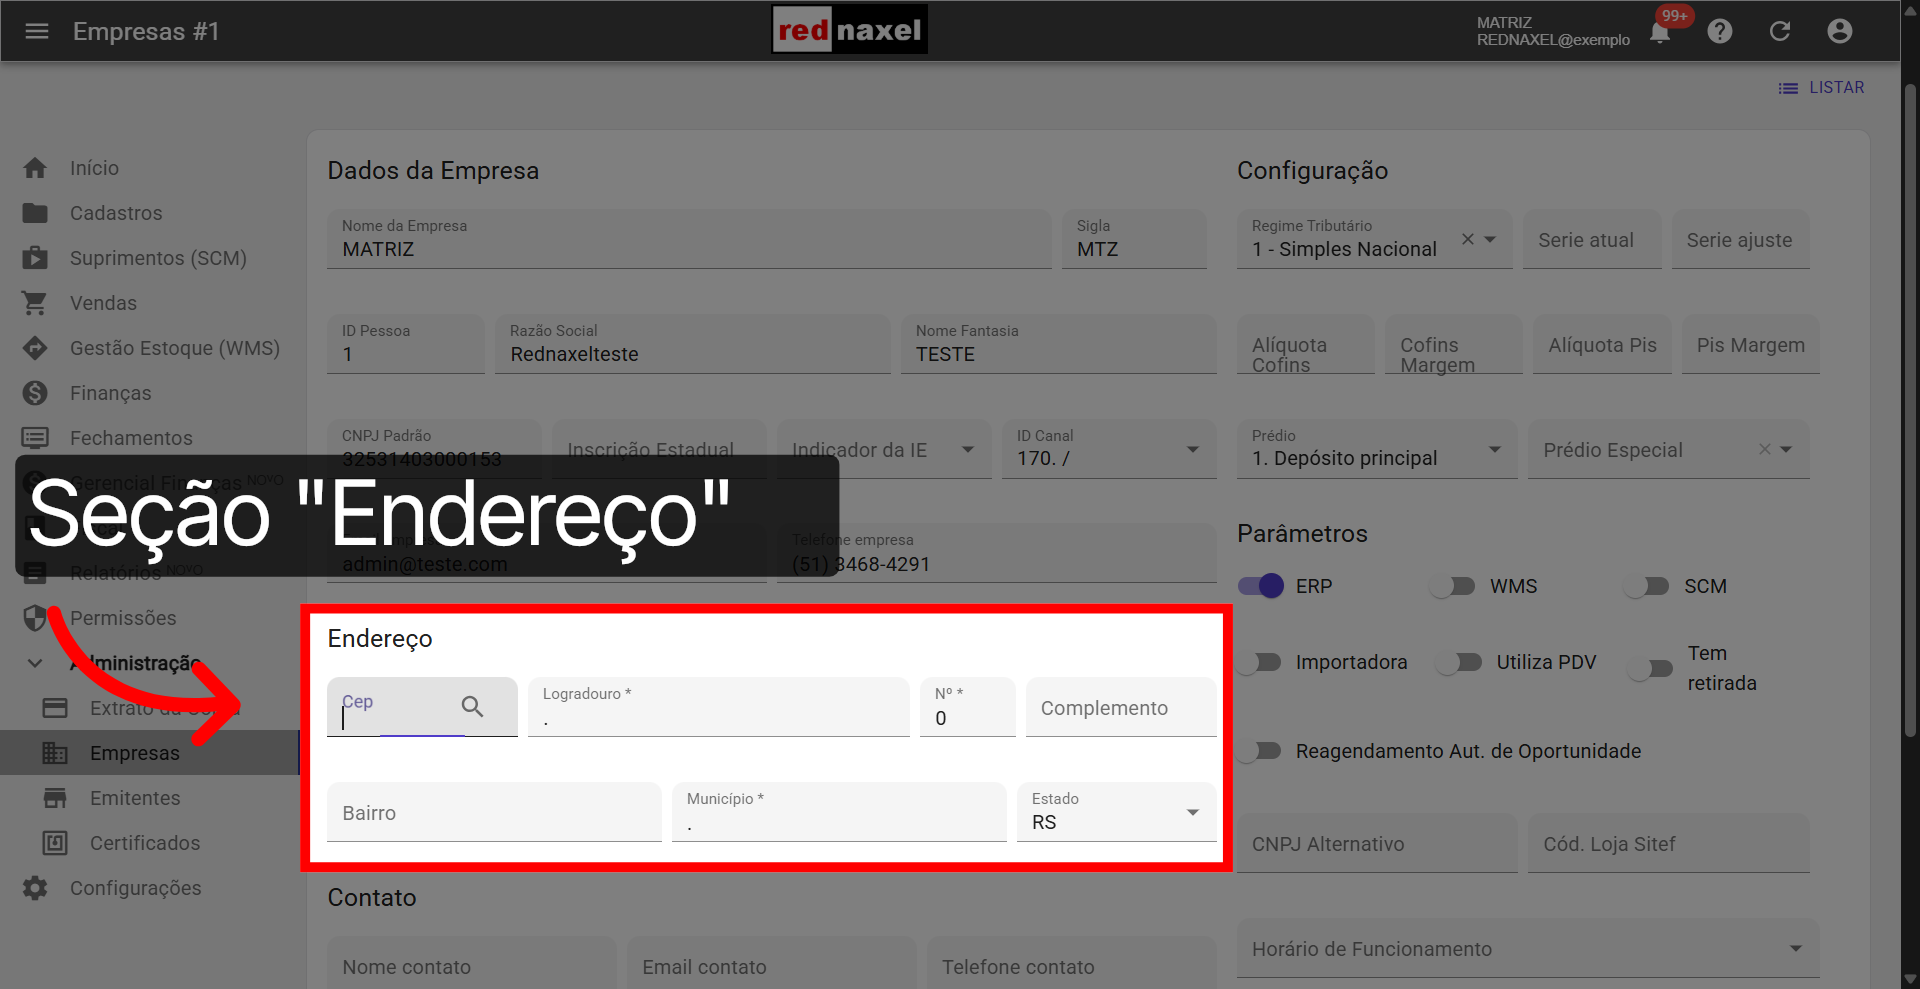Collapse the Administração section

click(x=34, y=662)
